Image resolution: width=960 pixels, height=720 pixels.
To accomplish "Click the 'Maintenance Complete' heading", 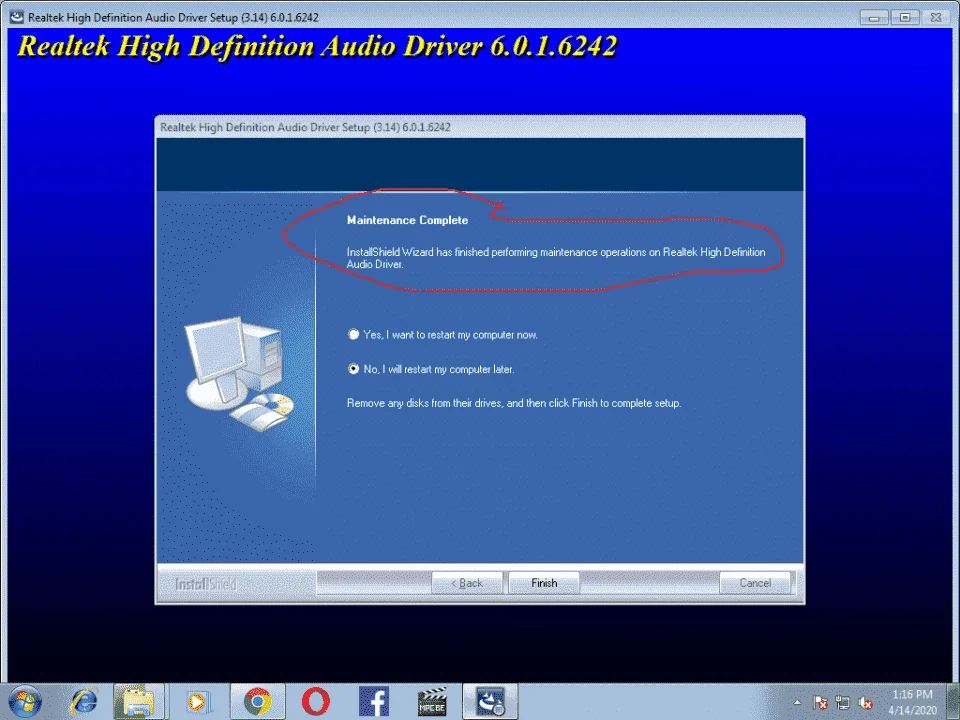I will (407, 220).
